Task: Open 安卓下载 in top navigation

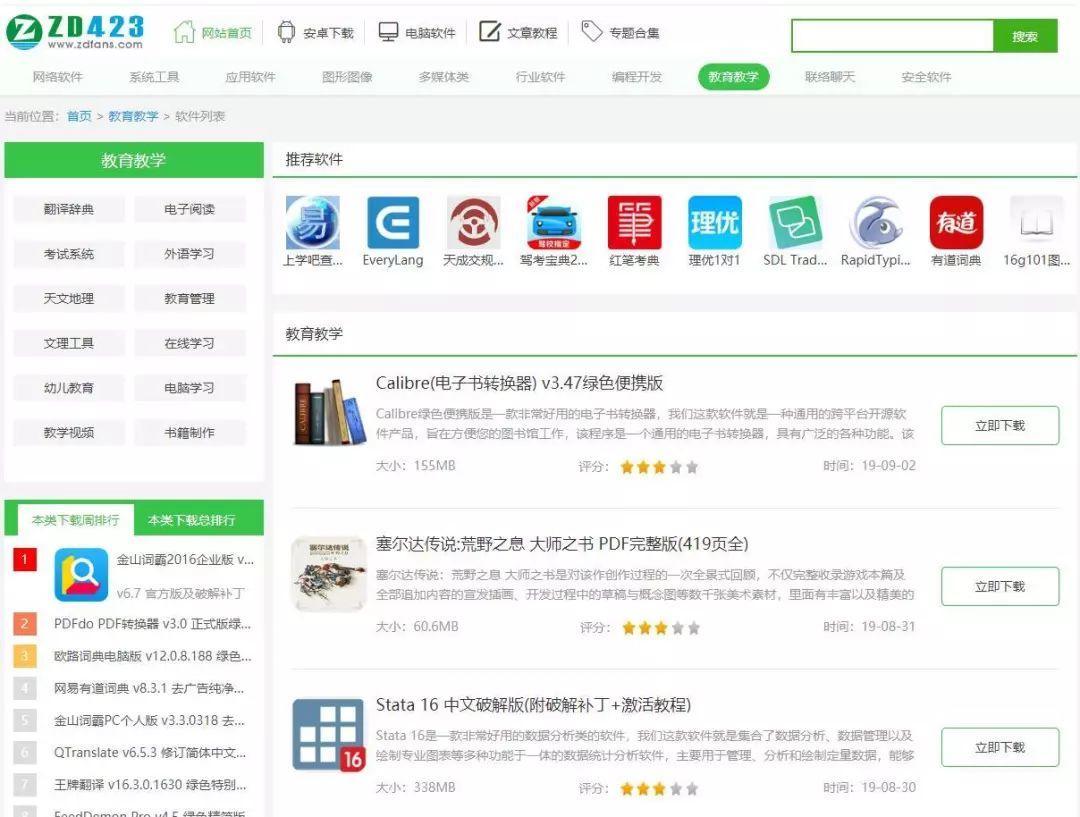Action: [315, 32]
